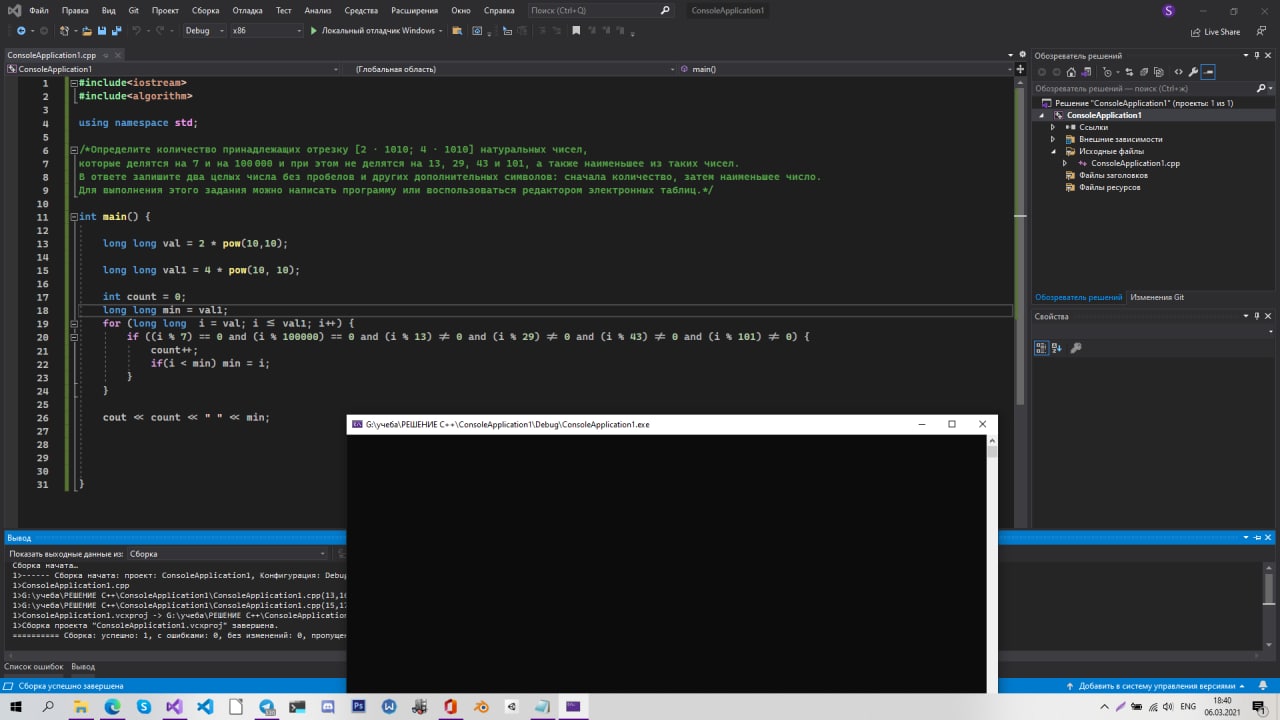Click the Save All toolbar icon
This screenshot has width=1280, height=720.
116,31
